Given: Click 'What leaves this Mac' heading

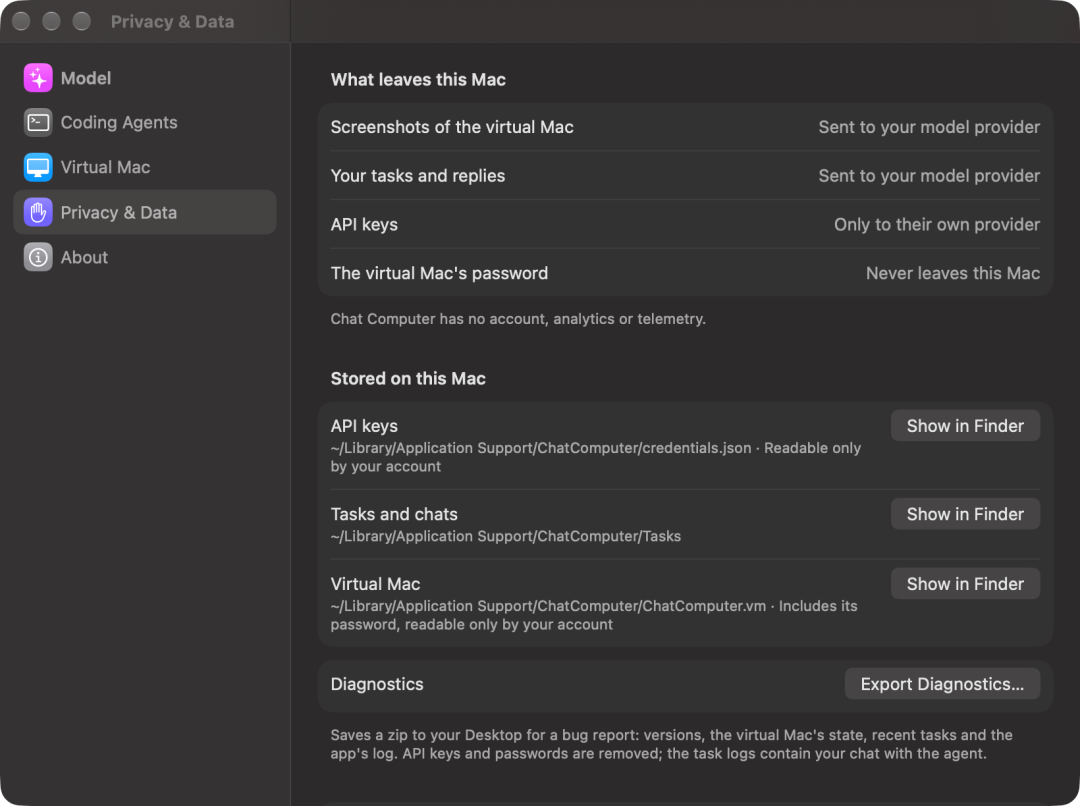Looking at the screenshot, I should click(x=418, y=80).
